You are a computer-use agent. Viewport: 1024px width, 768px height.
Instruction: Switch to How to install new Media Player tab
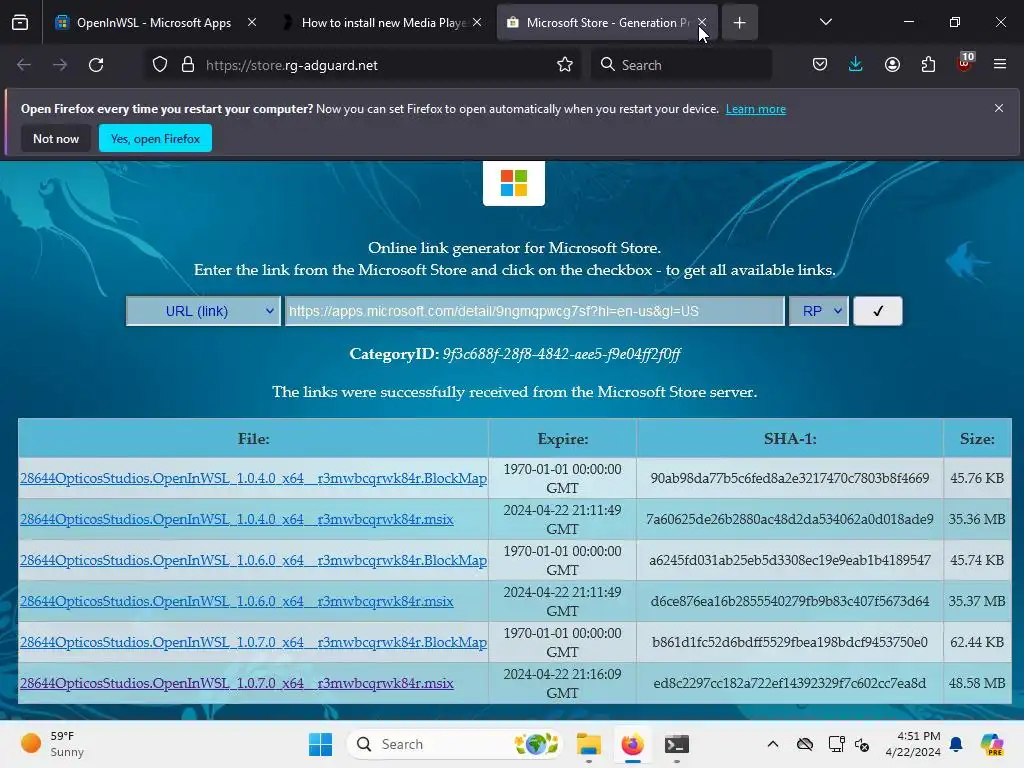[383, 23]
